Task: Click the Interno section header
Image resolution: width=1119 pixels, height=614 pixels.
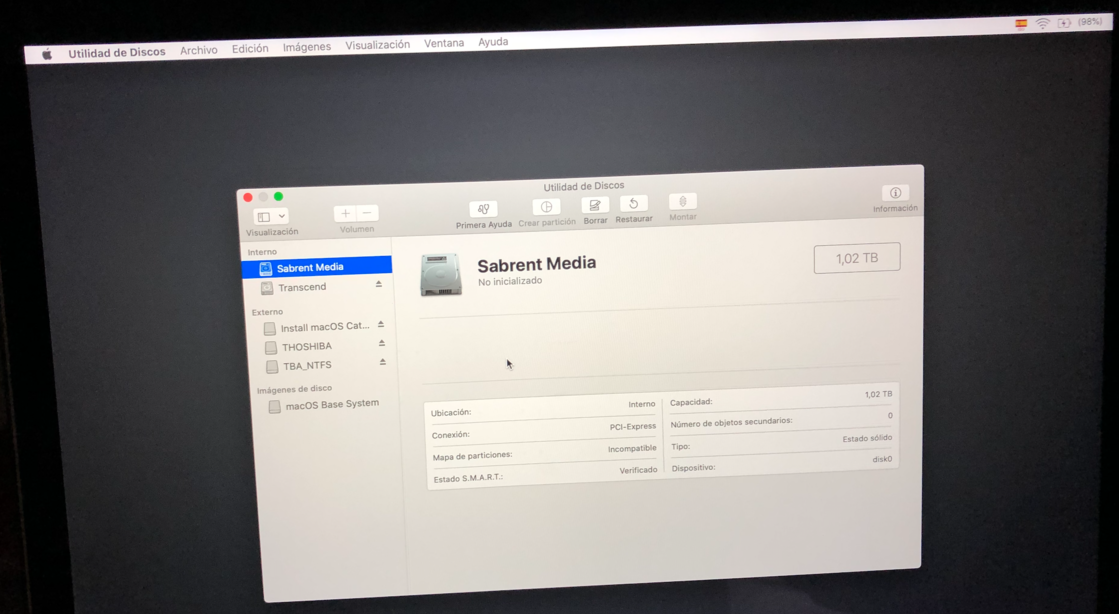Action: (x=262, y=252)
